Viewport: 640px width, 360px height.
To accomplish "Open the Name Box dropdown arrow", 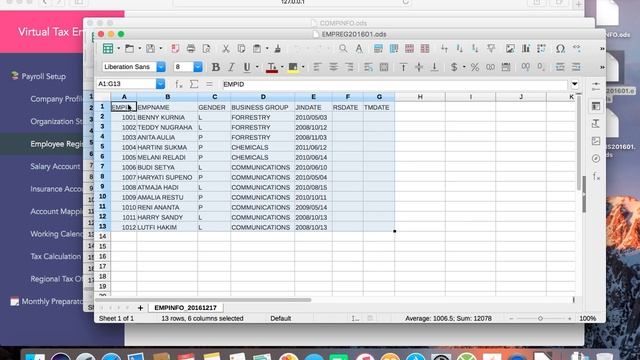I will pyautogui.click(x=160, y=84).
